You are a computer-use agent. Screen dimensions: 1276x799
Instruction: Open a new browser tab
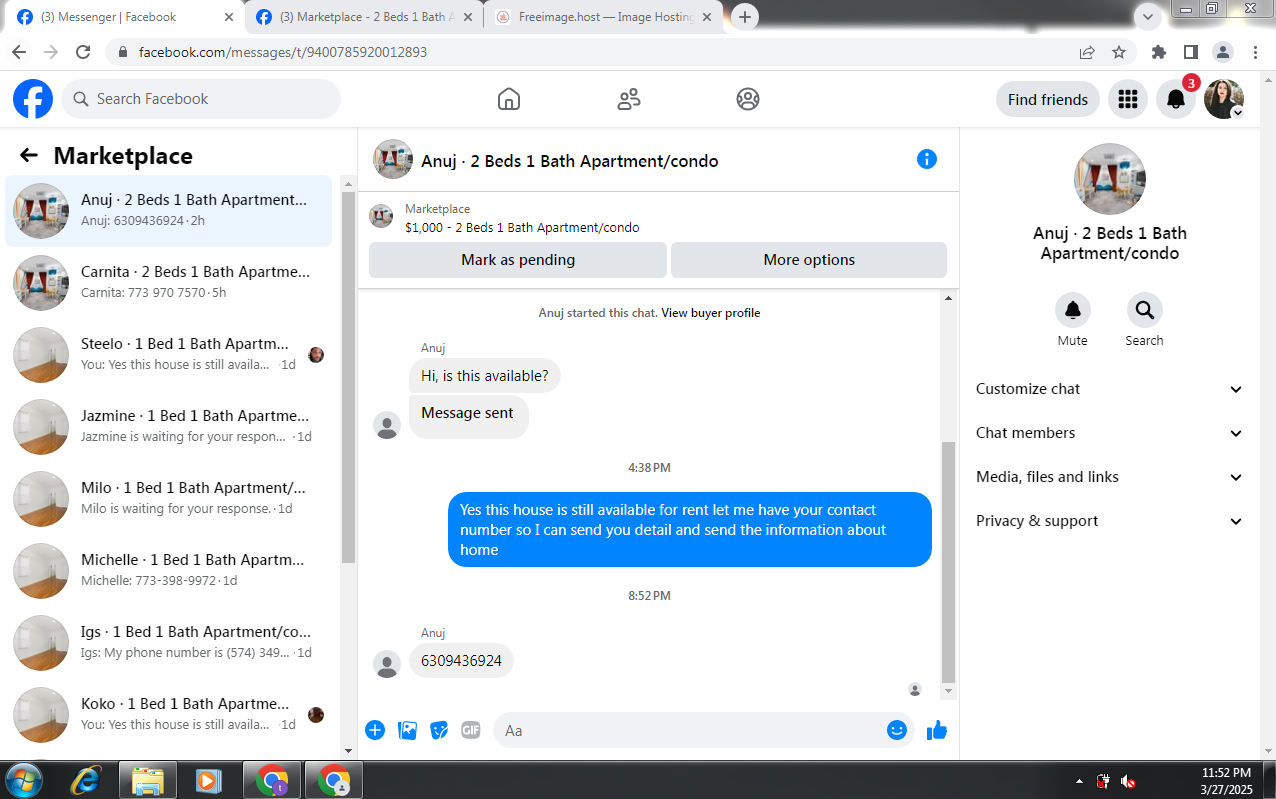tap(745, 17)
